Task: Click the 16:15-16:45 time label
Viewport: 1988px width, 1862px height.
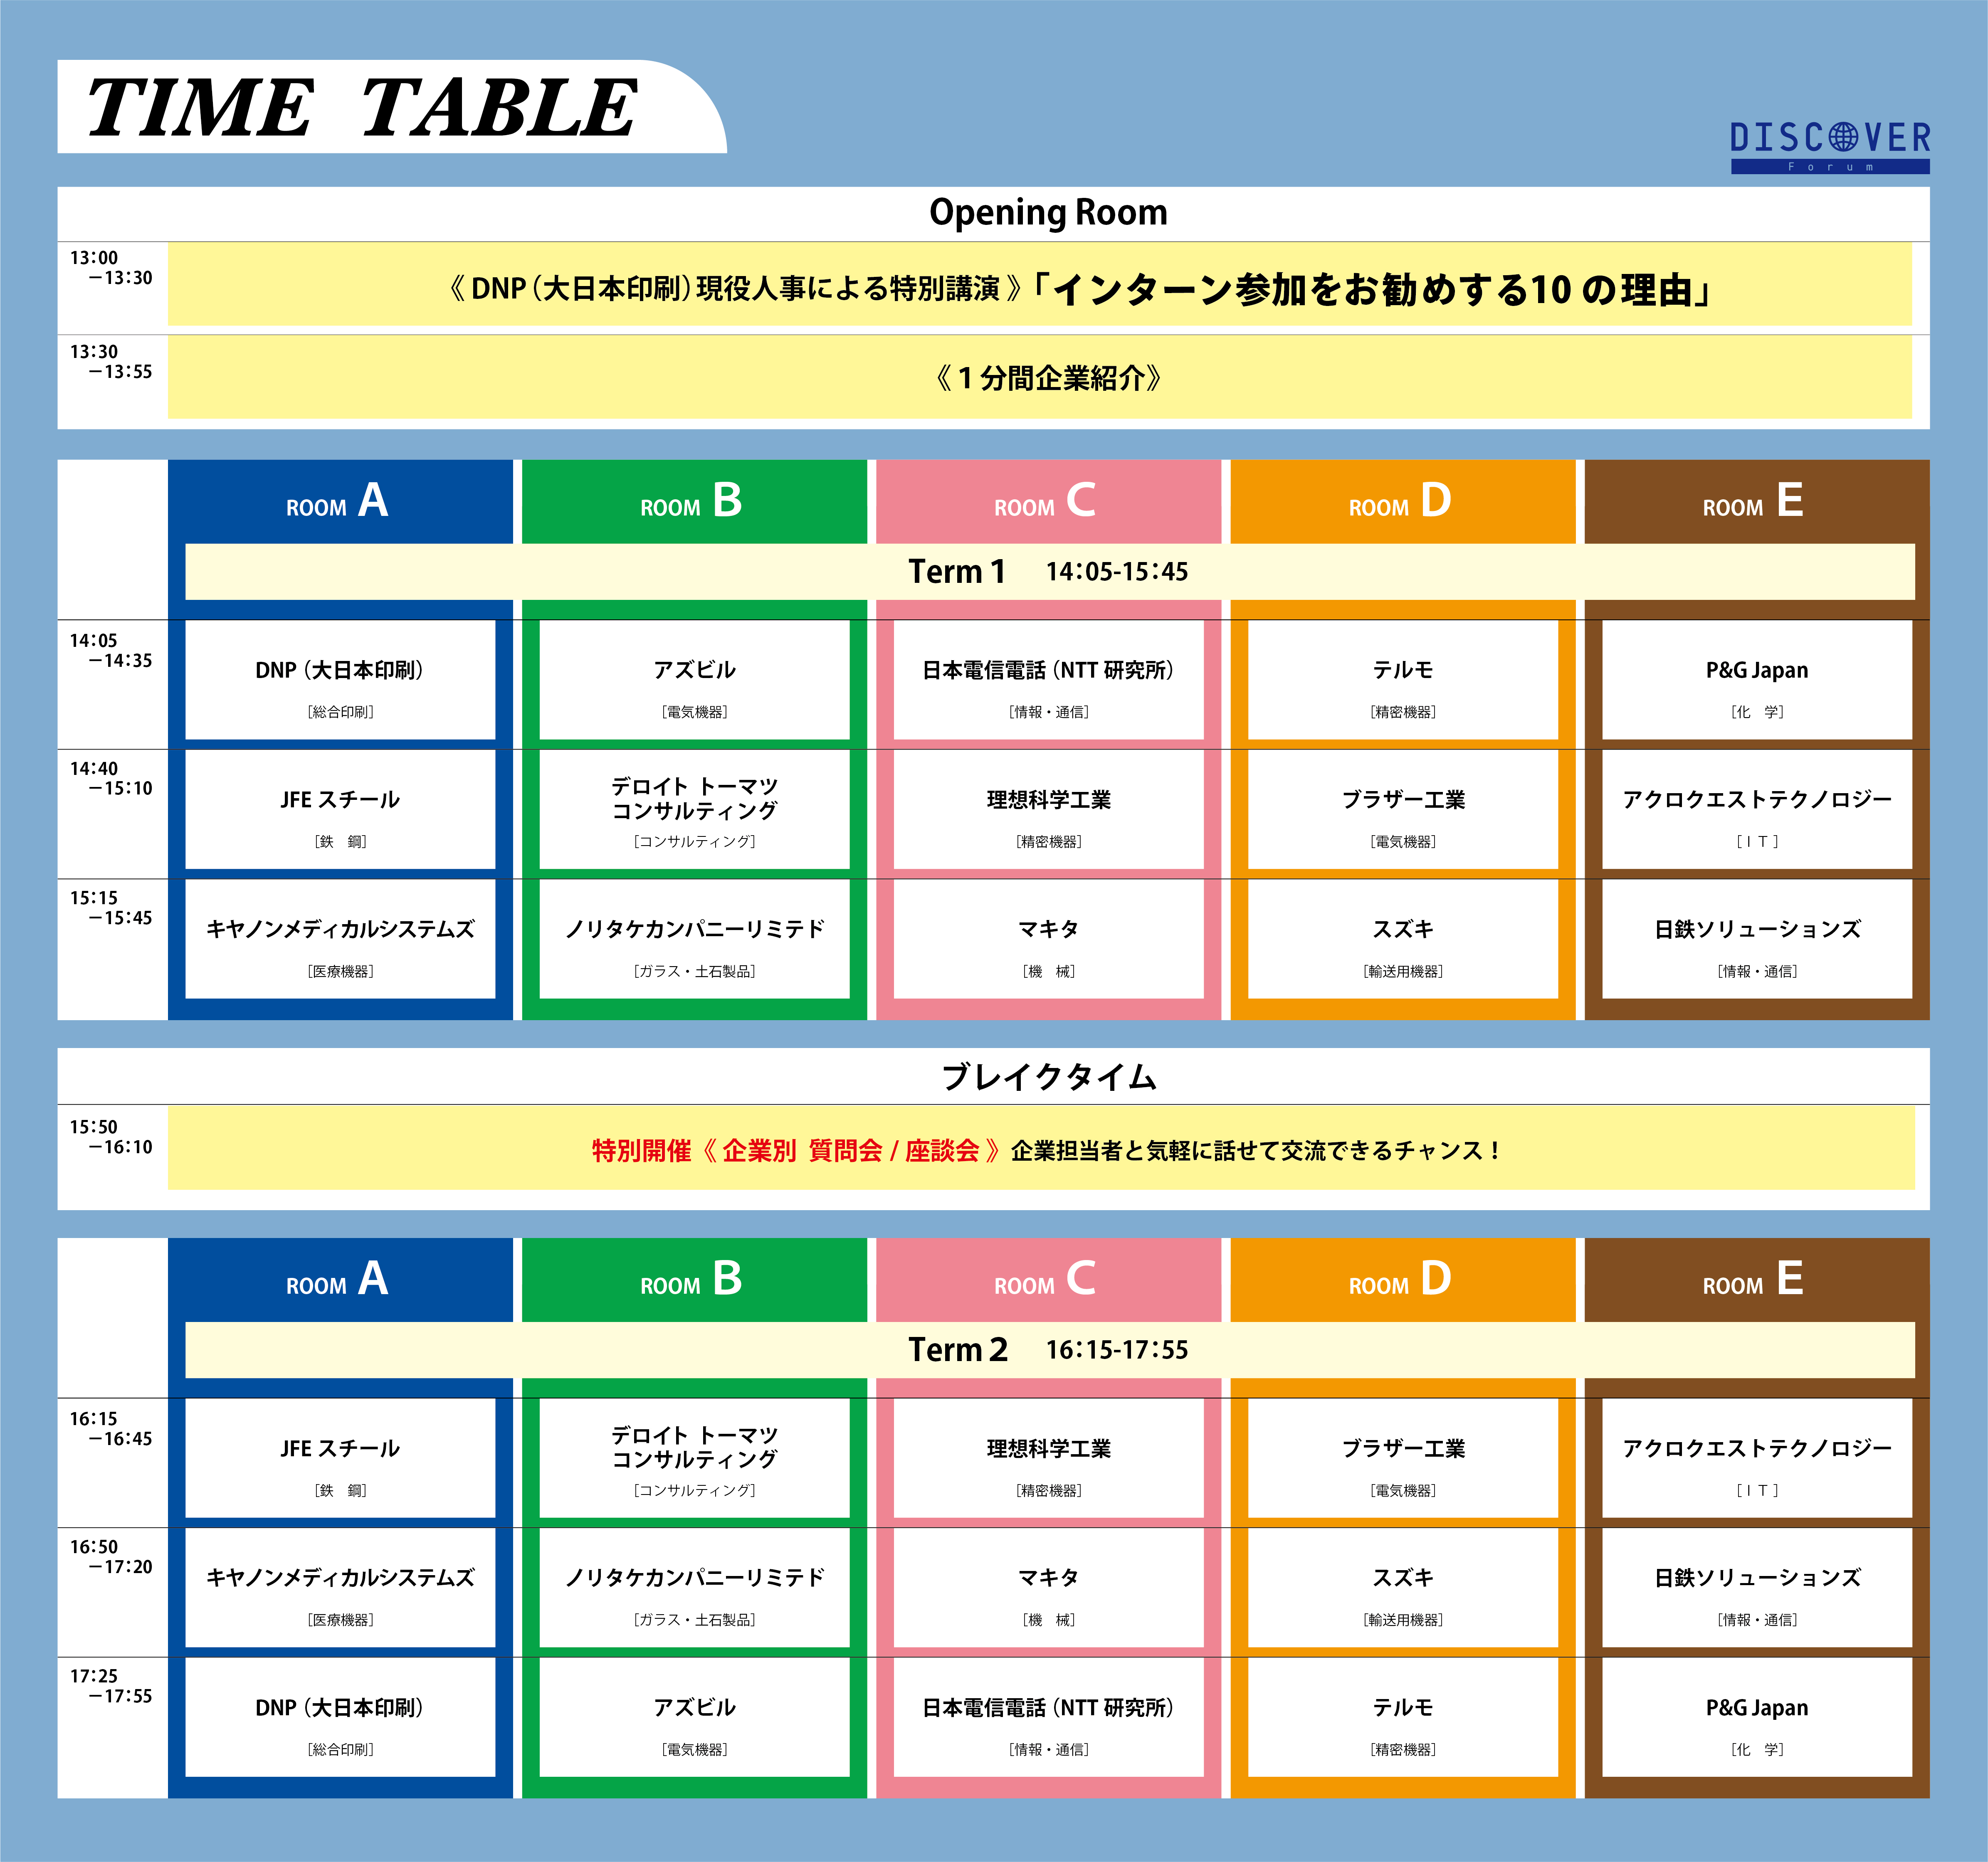Action: 111,1429
